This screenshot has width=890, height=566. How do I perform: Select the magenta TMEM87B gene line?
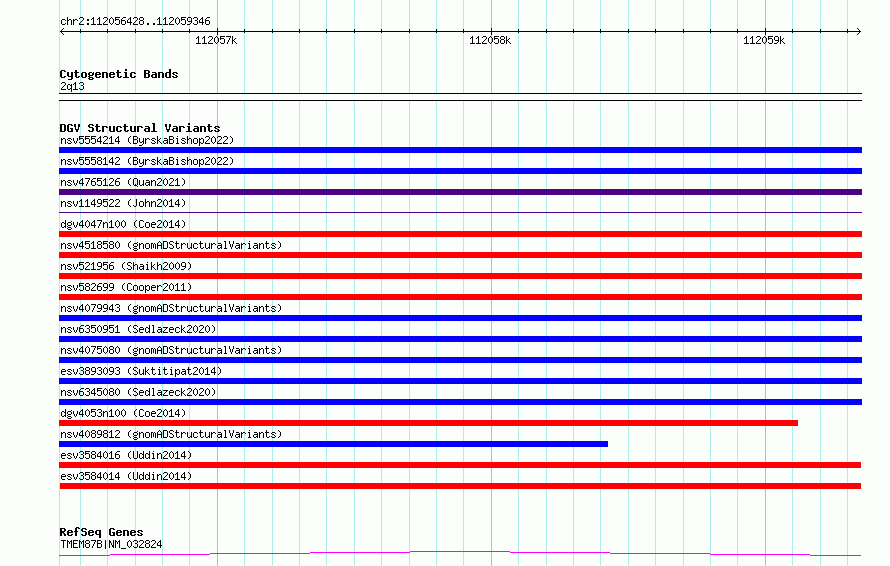tap(460, 553)
